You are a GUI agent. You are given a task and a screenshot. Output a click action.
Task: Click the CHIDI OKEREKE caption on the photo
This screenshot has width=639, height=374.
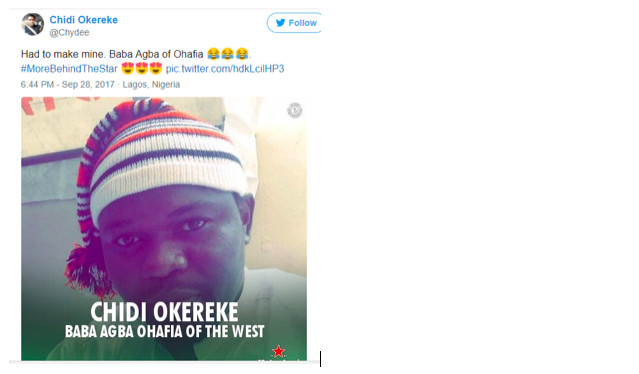coord(164,312)
